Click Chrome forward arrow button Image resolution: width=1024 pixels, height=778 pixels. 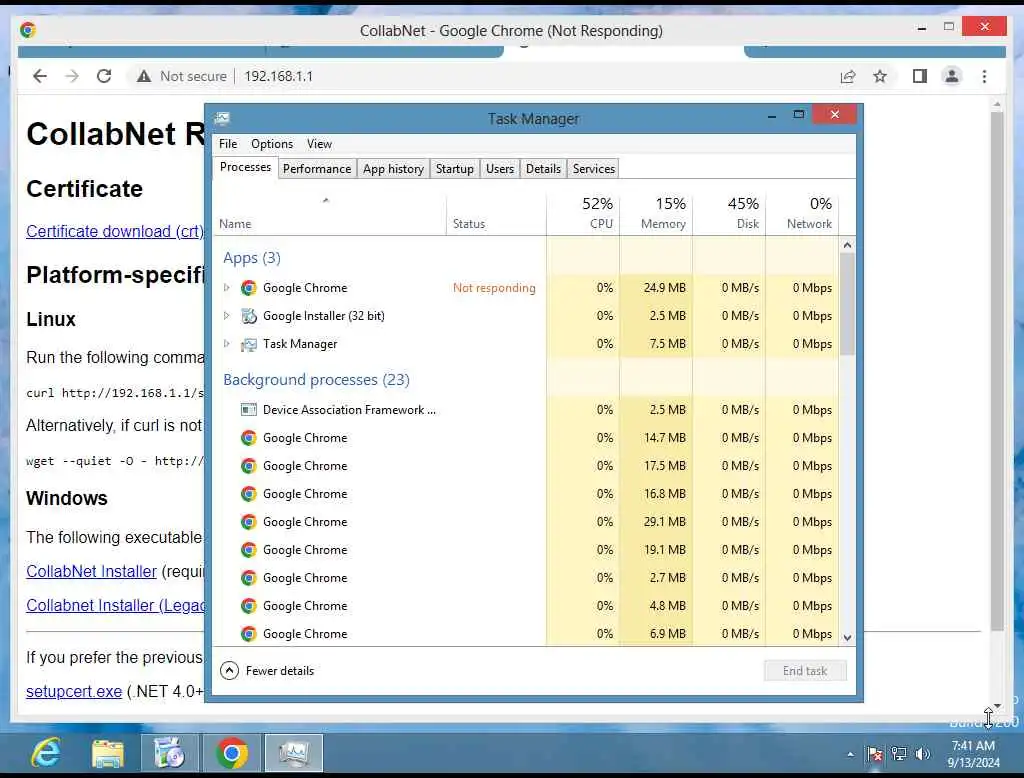point(72,76)
